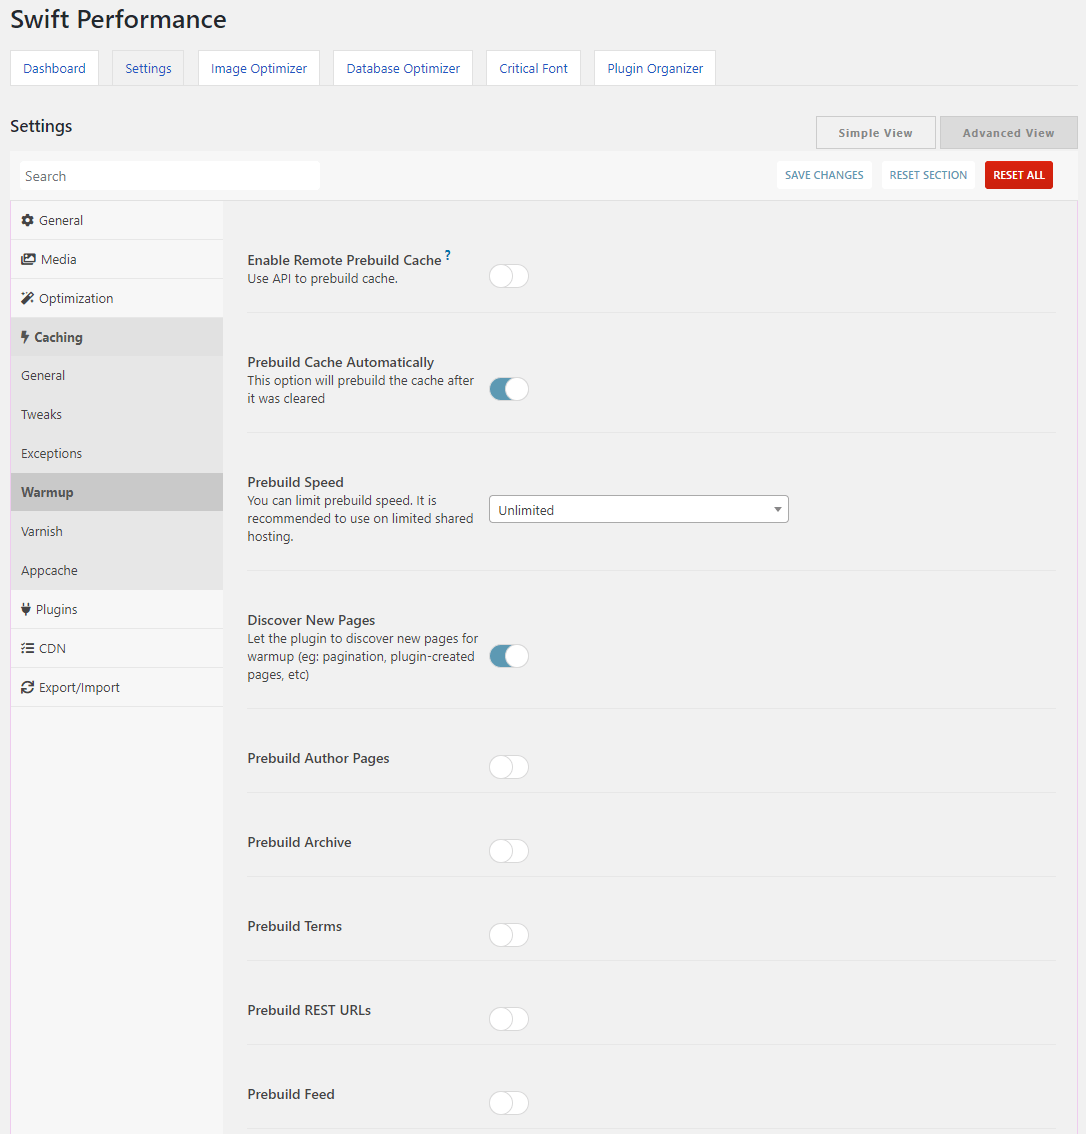Select the Tweaks caching submenu
1086x1134 pixels.
[117, 414]
